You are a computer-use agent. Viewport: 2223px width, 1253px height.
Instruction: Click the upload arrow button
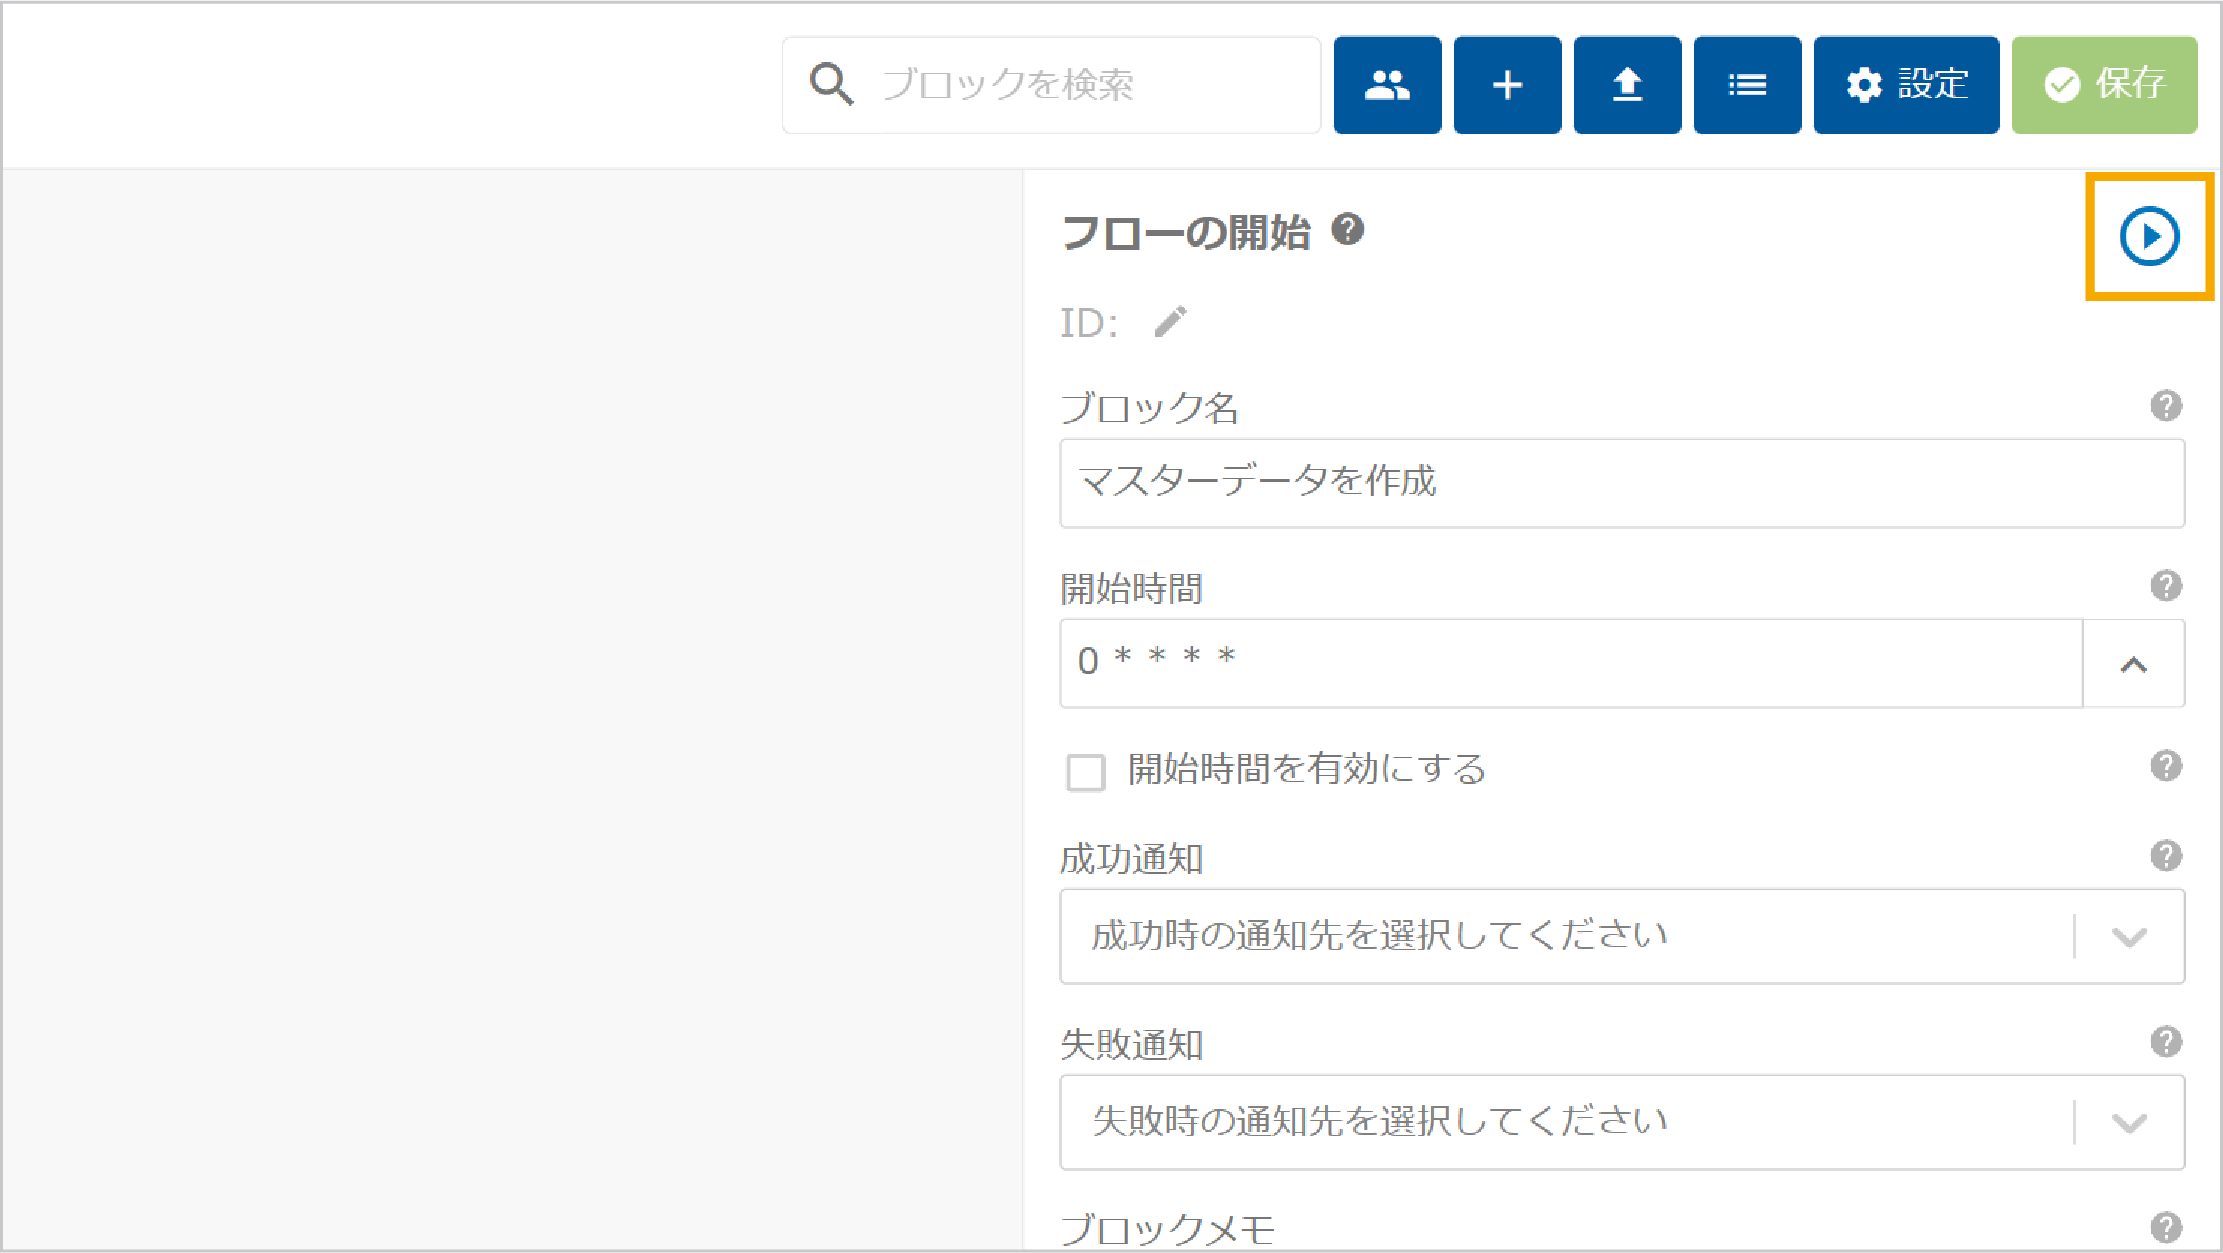pyautogui.click(x=1627, y=85)
